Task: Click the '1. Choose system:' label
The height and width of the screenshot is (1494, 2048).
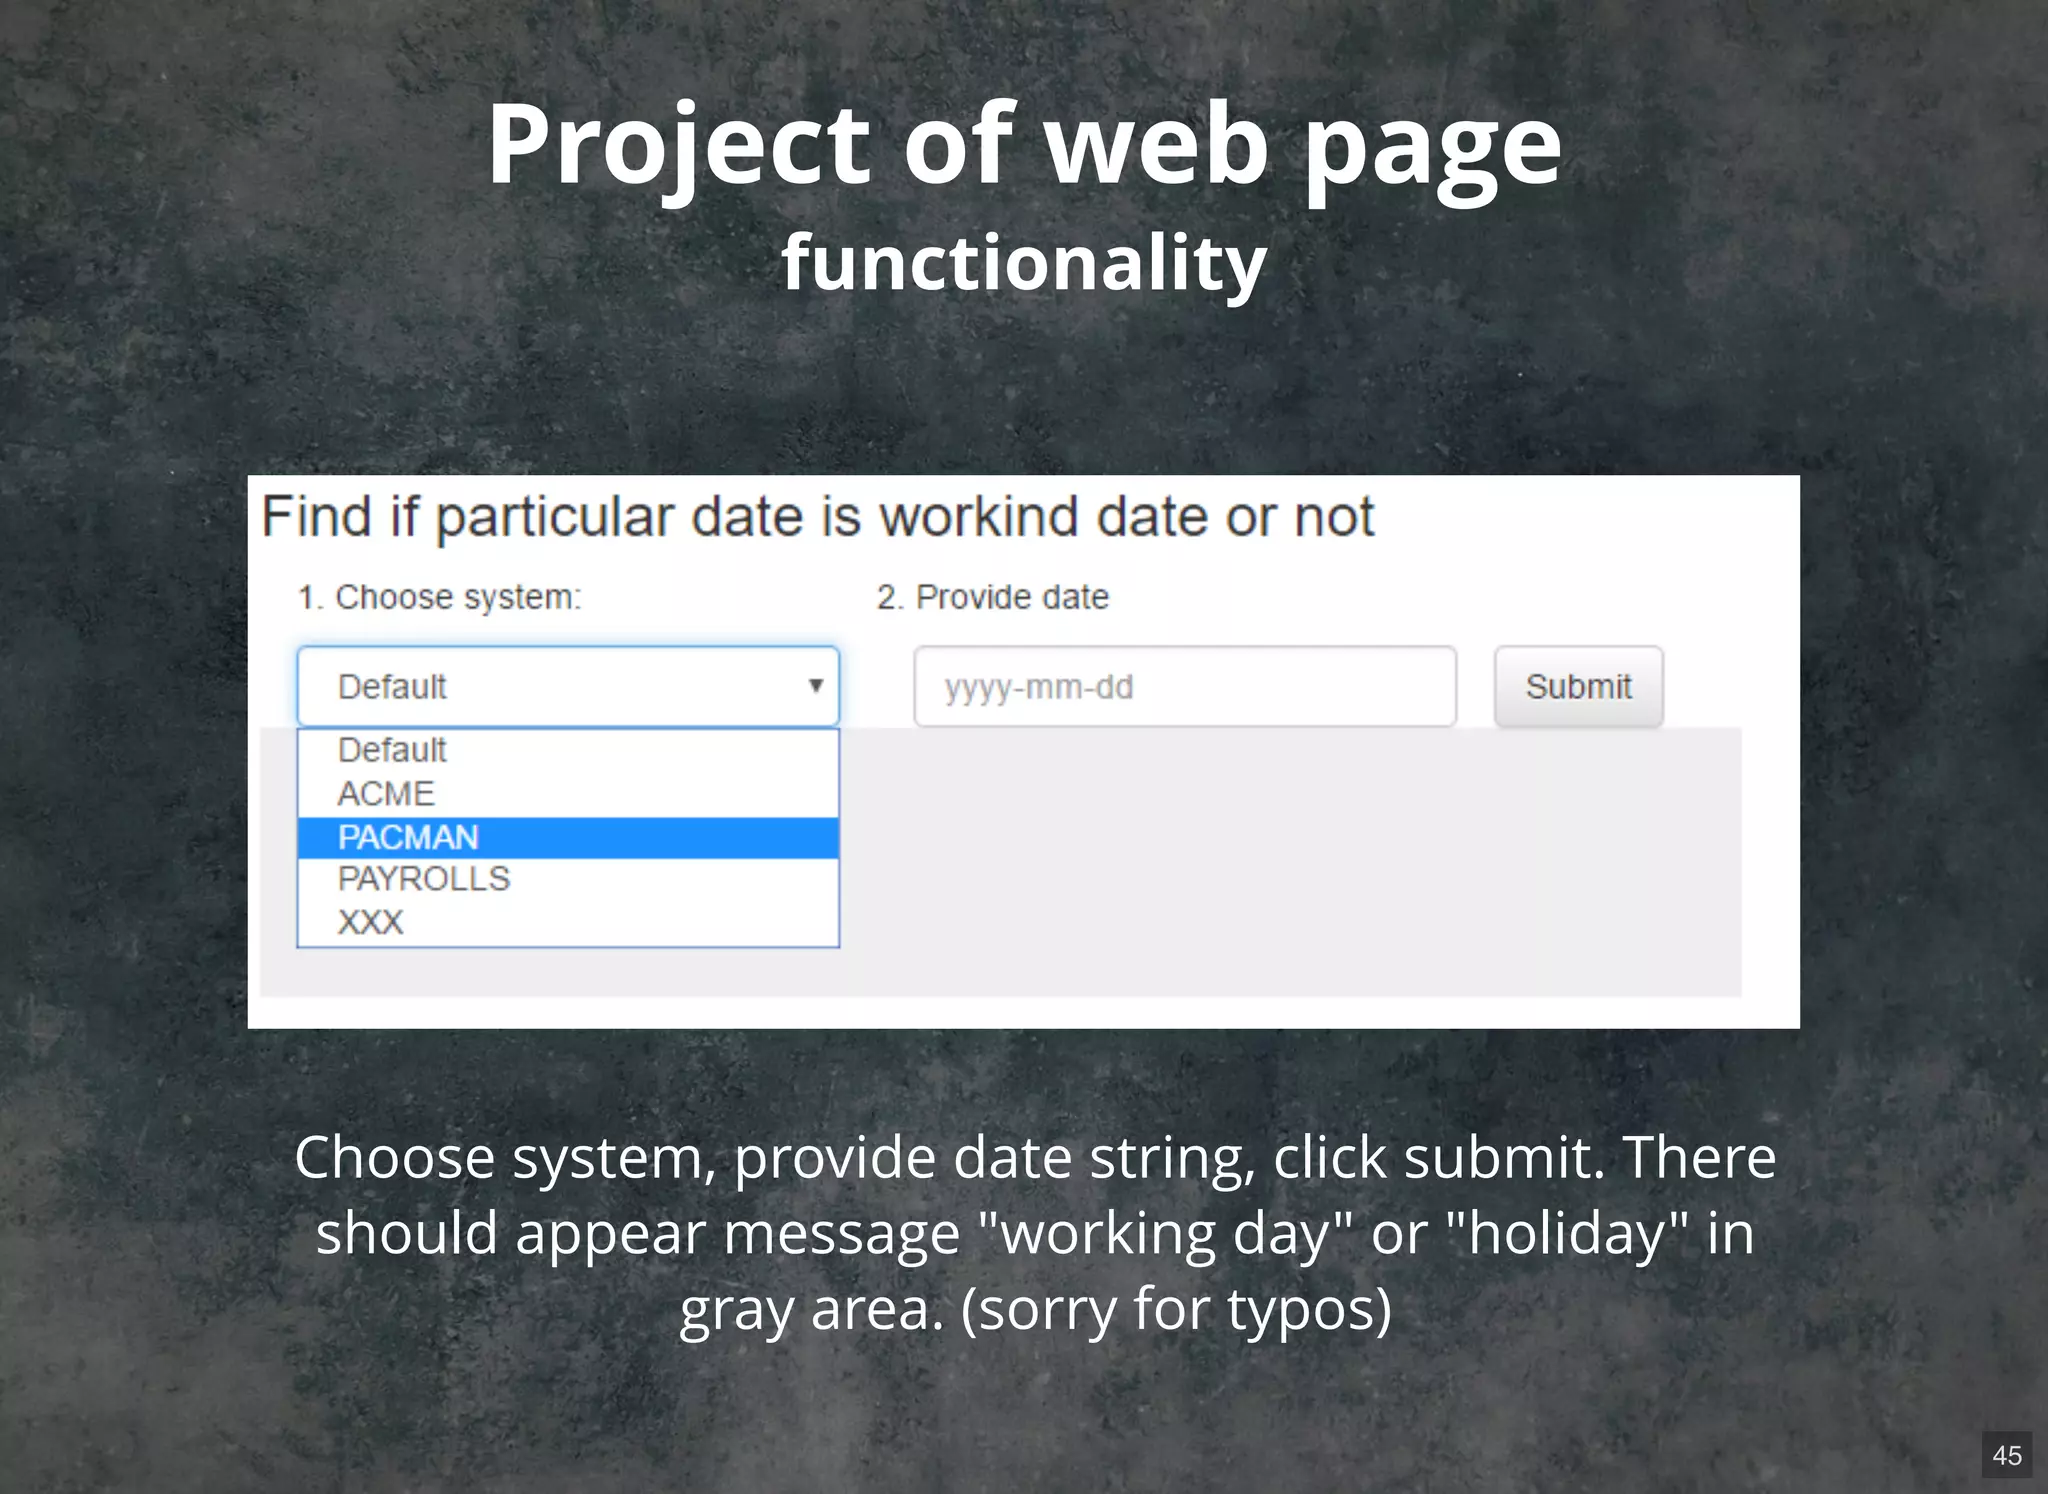Action: 440,597
